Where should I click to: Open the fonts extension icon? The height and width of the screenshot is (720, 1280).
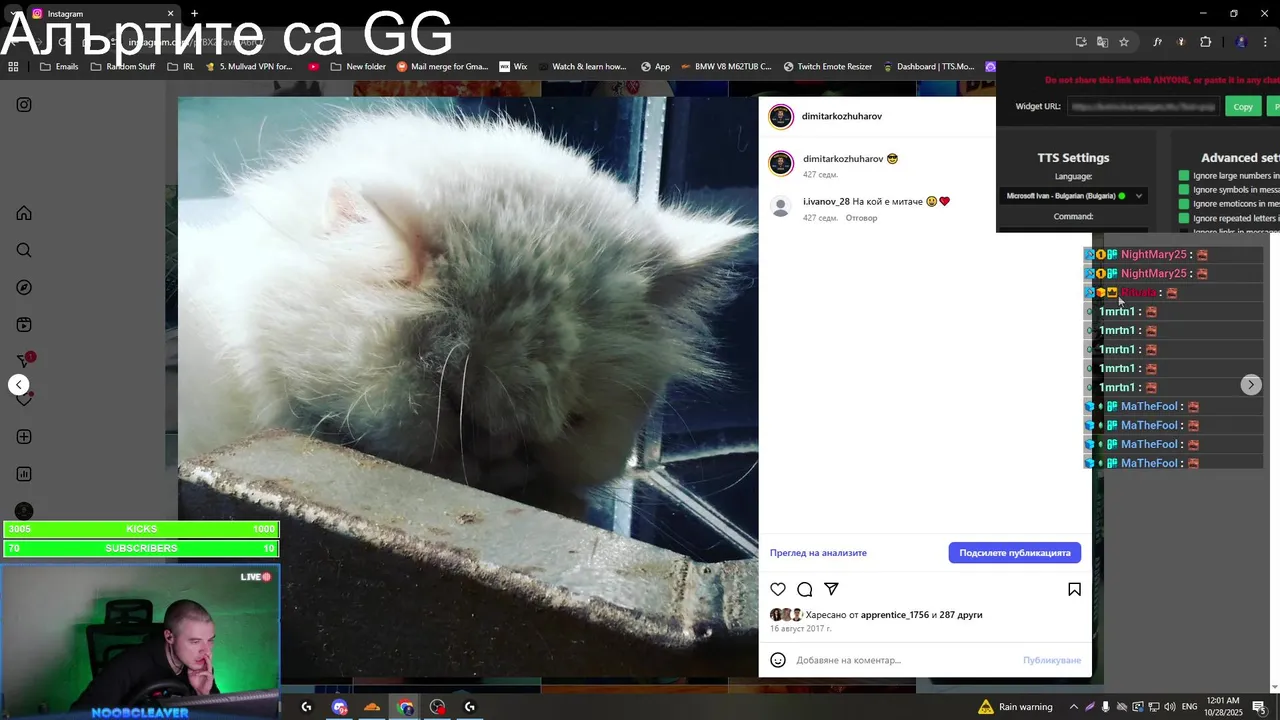[x=1157, y=42]
